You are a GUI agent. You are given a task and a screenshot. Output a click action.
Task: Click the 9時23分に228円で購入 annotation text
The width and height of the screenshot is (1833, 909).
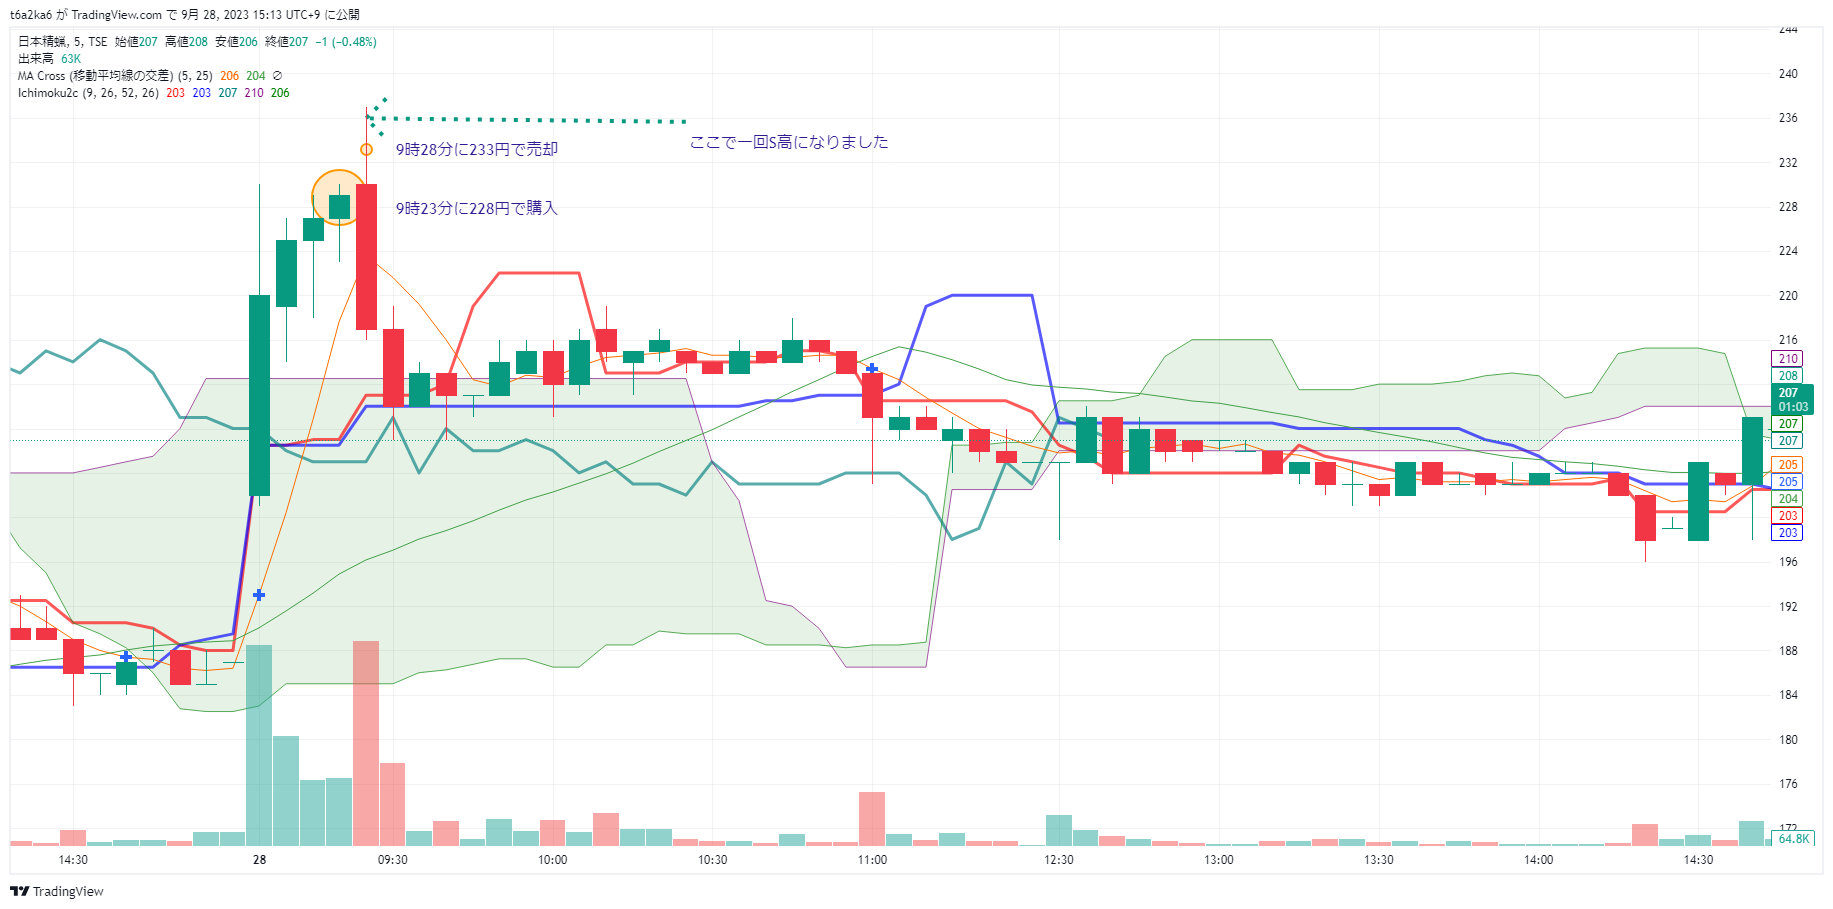click(477, 208)
